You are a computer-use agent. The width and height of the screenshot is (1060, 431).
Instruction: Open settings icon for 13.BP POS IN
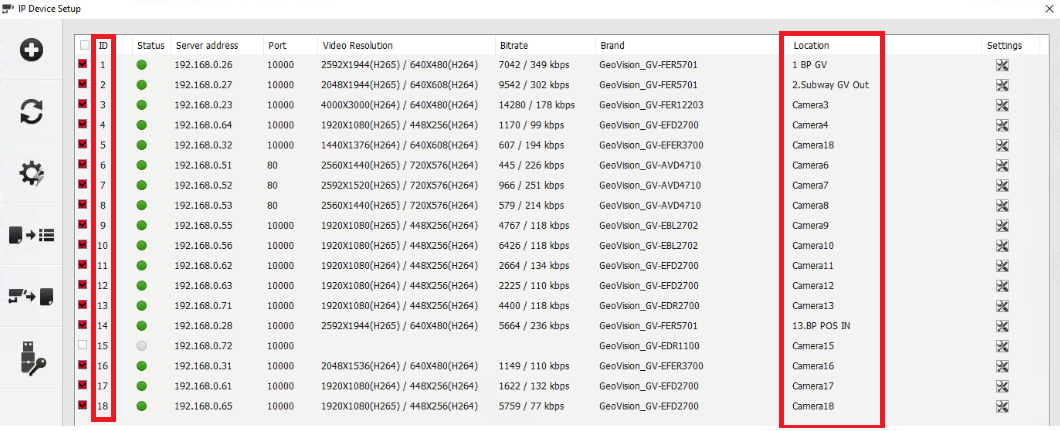tap(1002, 326)
